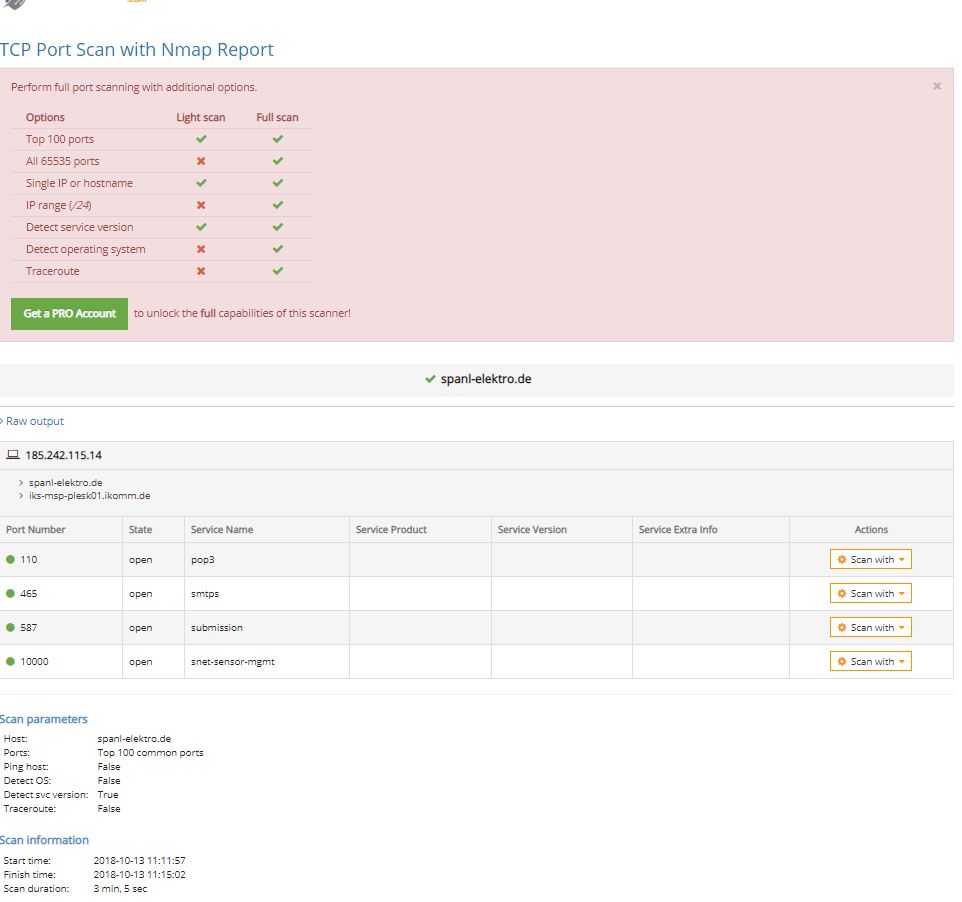The height and width of the screenshot is (902, 962).
Task: Click the snet-sensor-mgmt service name cell
Action: pyautogui.click(x=232, y=662)
